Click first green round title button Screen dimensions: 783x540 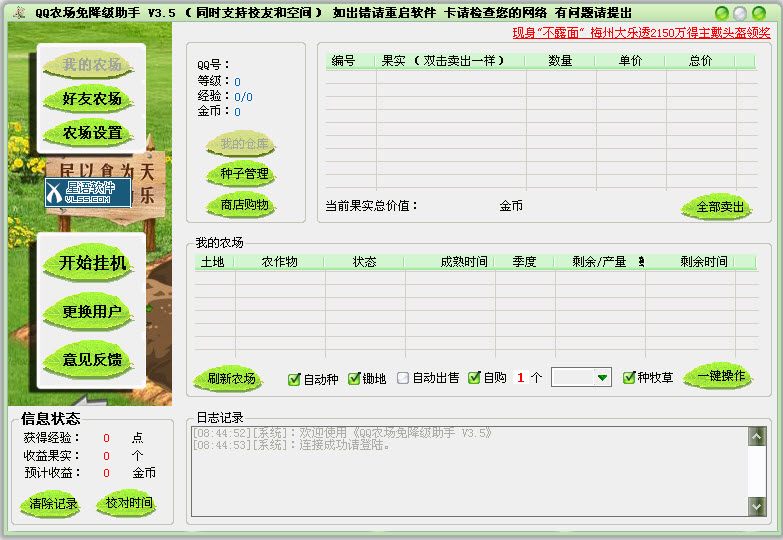[x=722, y=13]
